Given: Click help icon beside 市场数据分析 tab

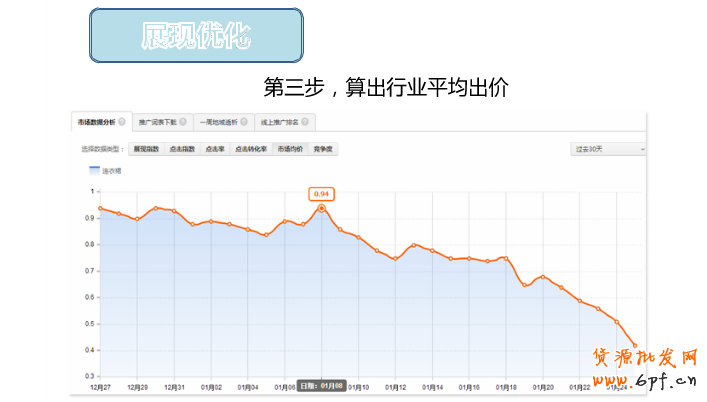Looking at the screenshot, I should tap(122, 122).
